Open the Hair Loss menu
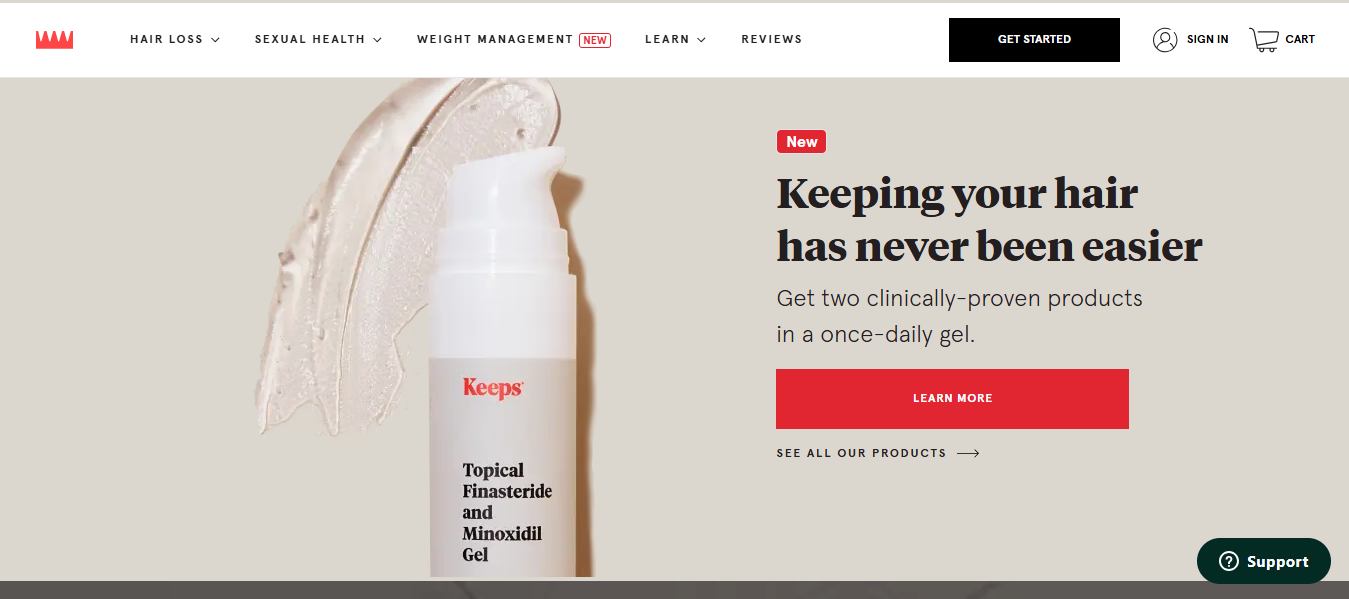Viewport: 1349px width, 599px height. click(x=166, y=40)
